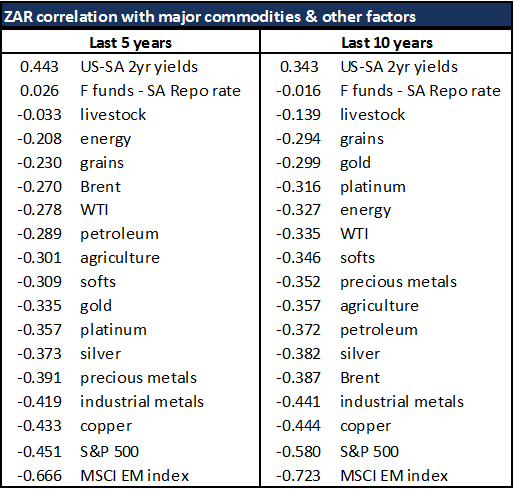
Task: Select the softs label under Last 10 years
Action: point(357,258)
